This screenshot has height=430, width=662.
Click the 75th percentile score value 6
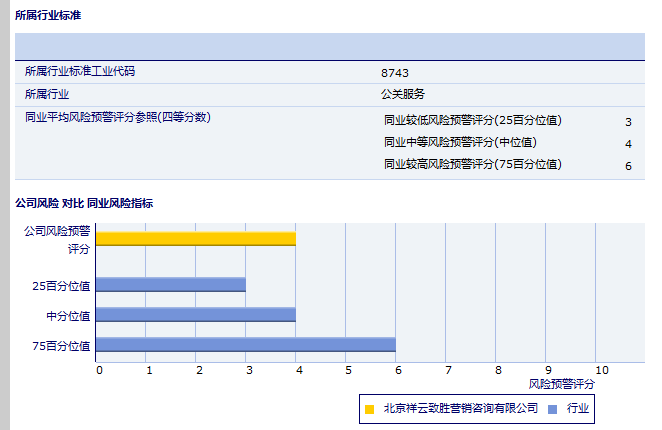(x=628, y=165)
